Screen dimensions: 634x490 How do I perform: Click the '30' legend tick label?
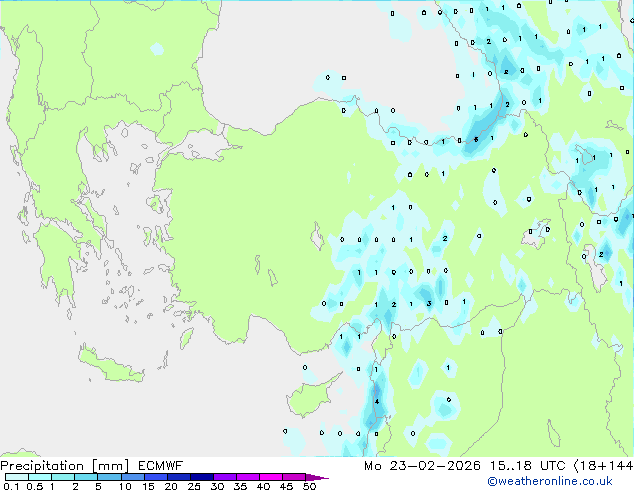[x=217, y=486]
